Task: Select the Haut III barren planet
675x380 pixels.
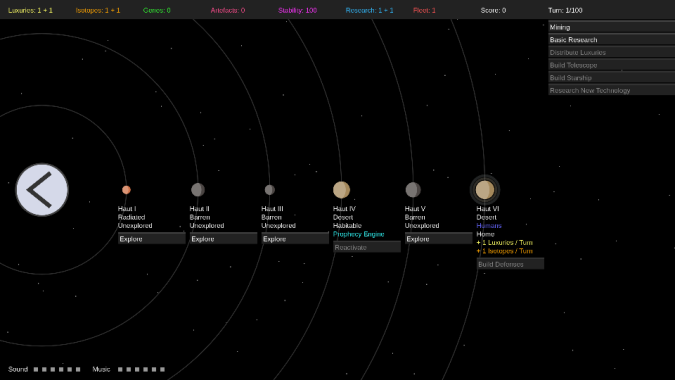Action: click(x=269, y=190)
